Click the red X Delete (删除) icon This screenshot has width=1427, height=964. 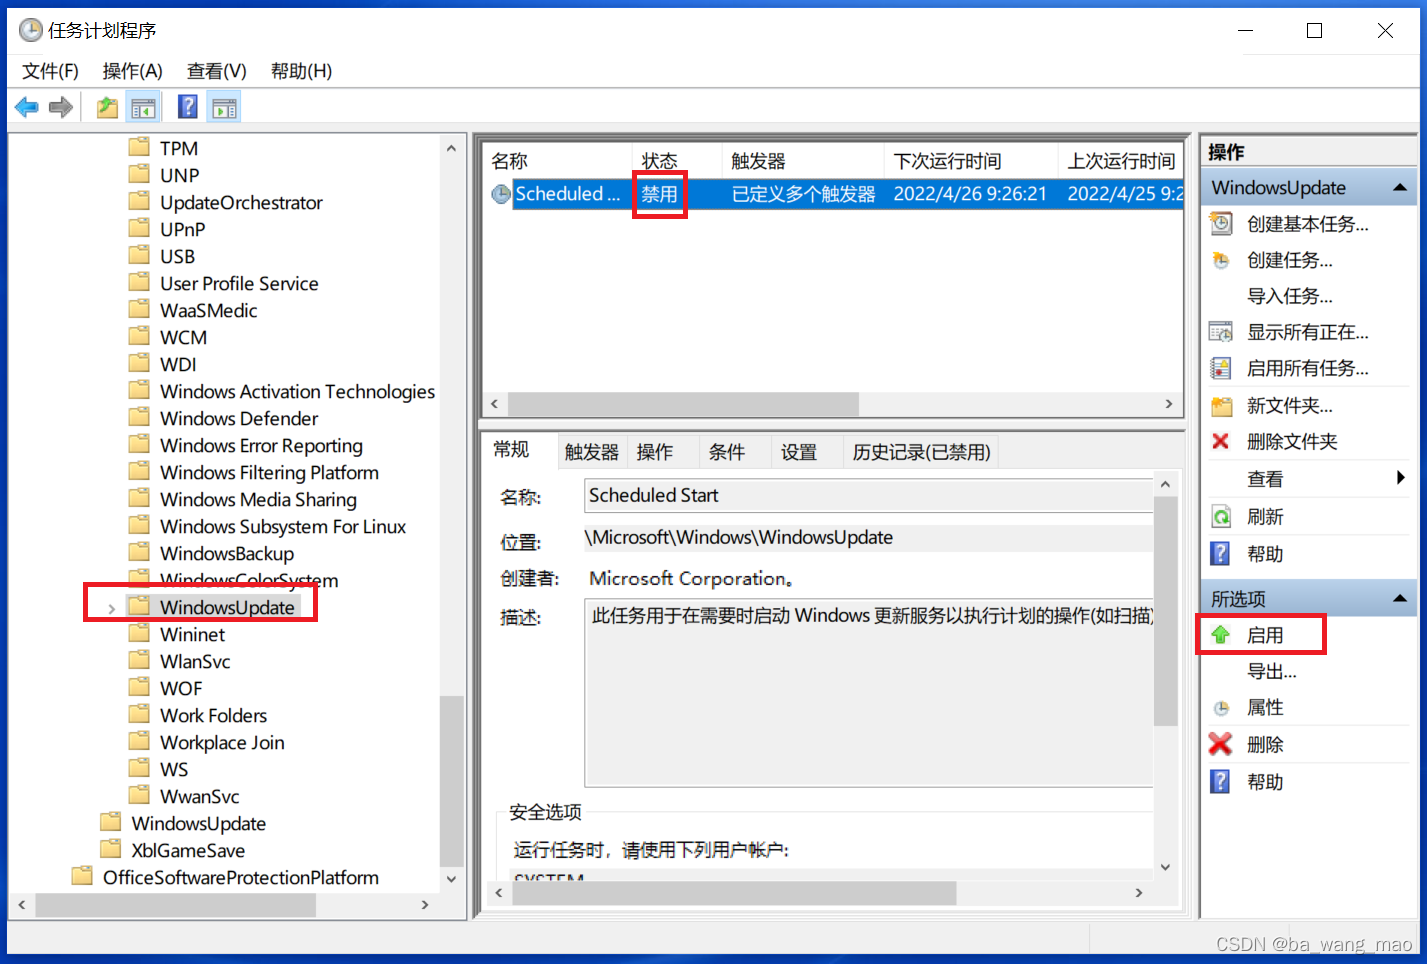pyautogui.click(x=1221, y=744)
